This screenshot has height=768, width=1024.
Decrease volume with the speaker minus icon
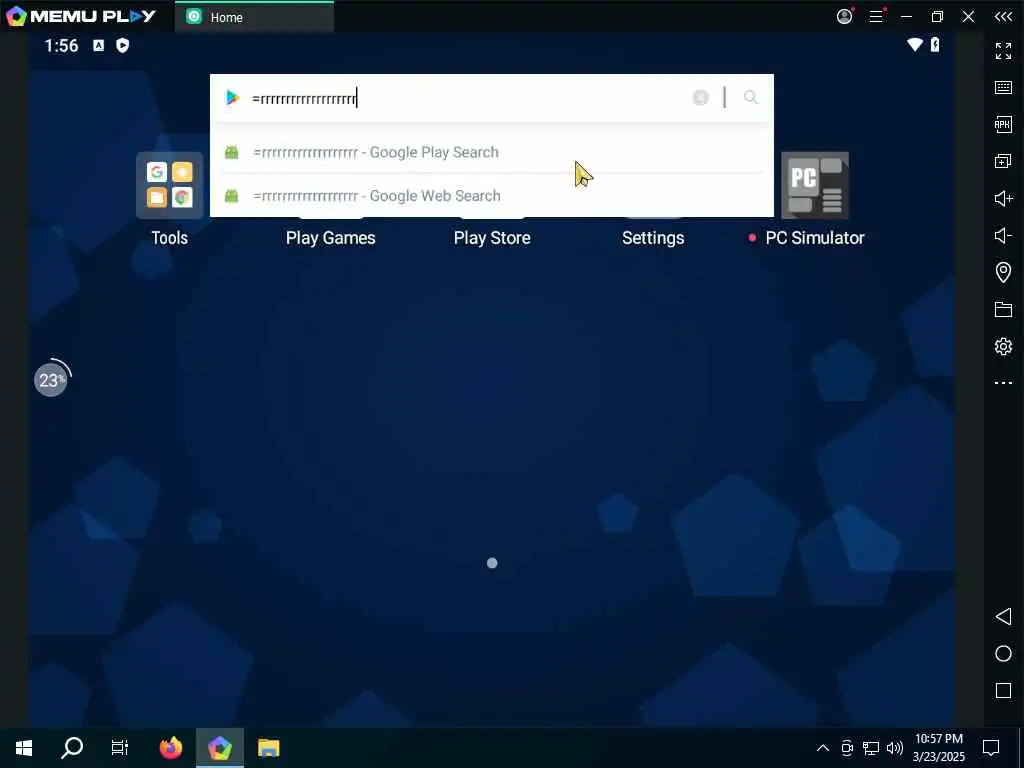pyautogui.click(x=1003, y=235)
